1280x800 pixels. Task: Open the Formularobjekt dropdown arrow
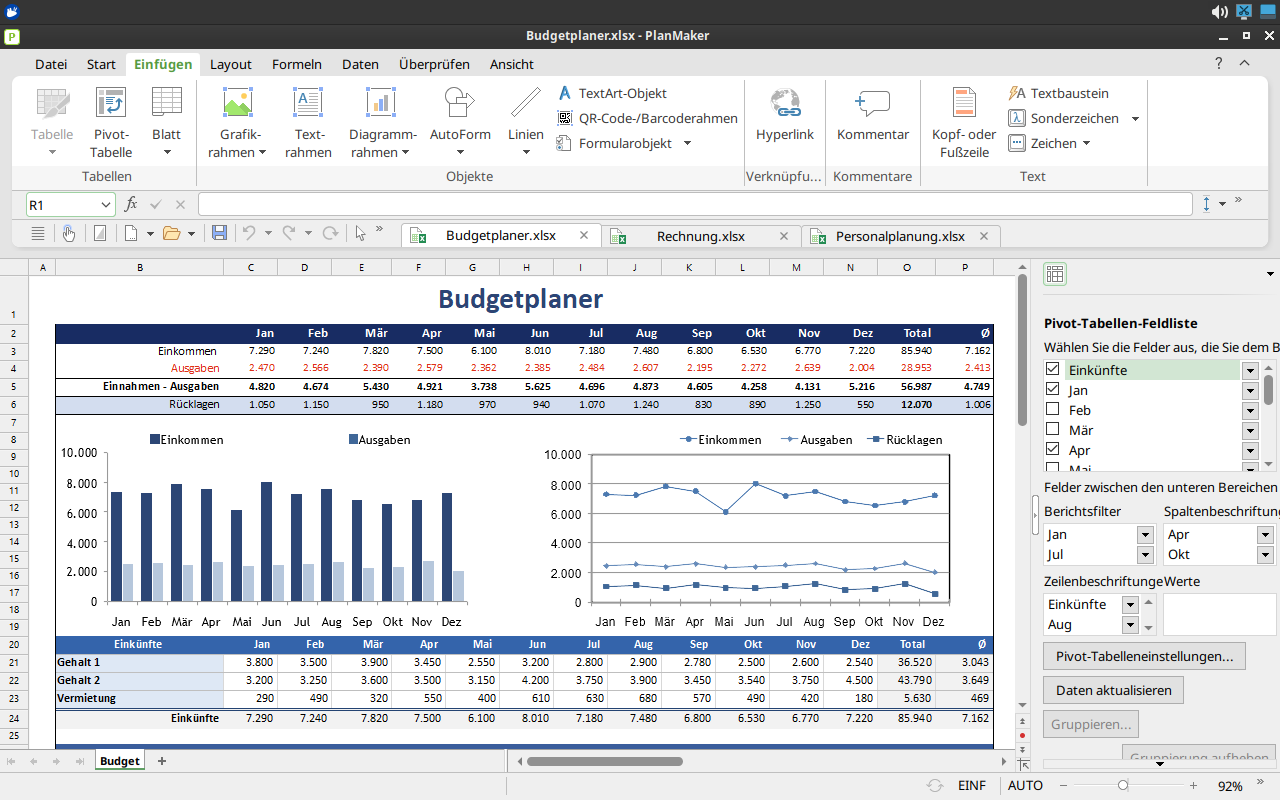coord(687,143)
